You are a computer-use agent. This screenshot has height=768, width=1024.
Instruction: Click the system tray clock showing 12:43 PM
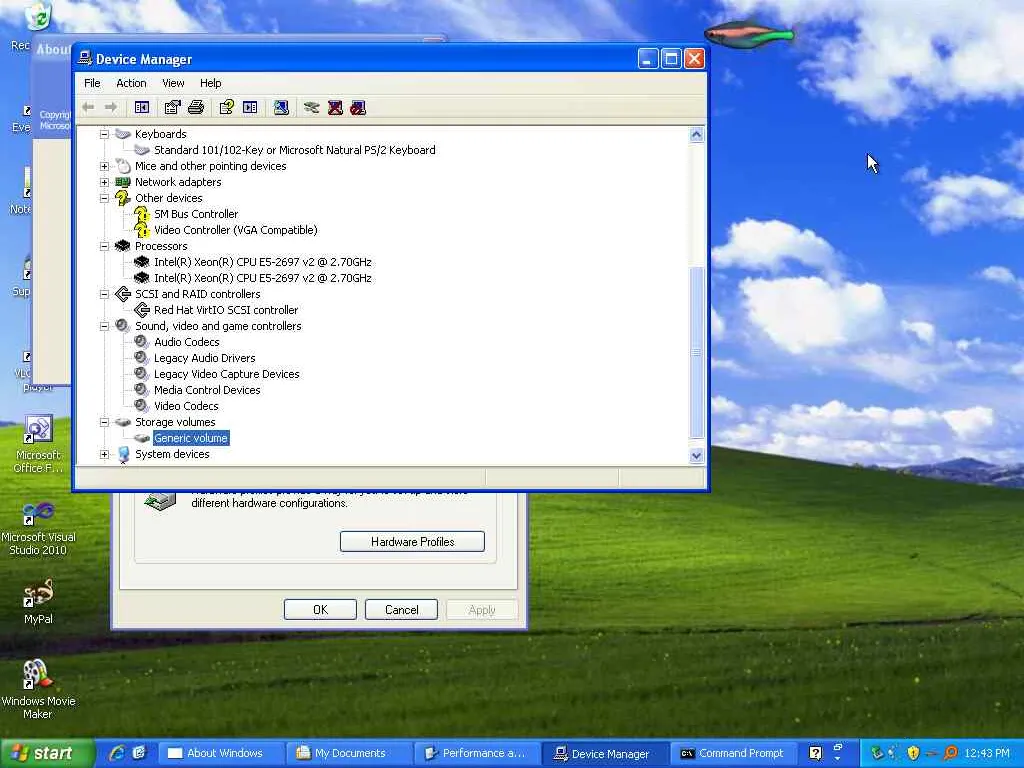point(987,753)
